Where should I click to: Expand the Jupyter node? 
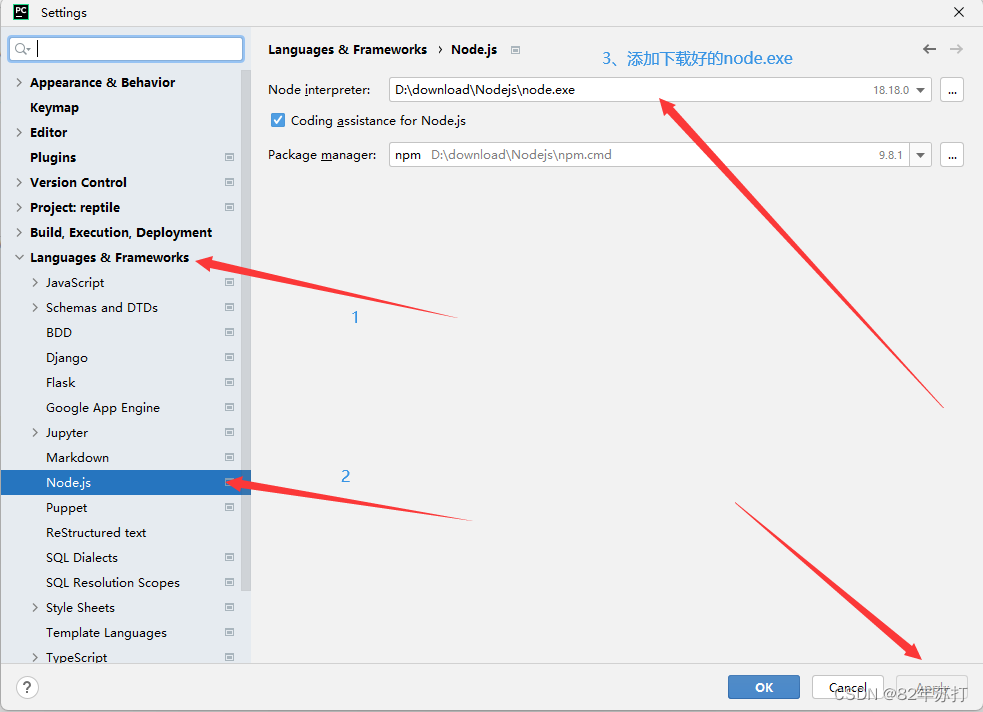[x=35, y=432]
